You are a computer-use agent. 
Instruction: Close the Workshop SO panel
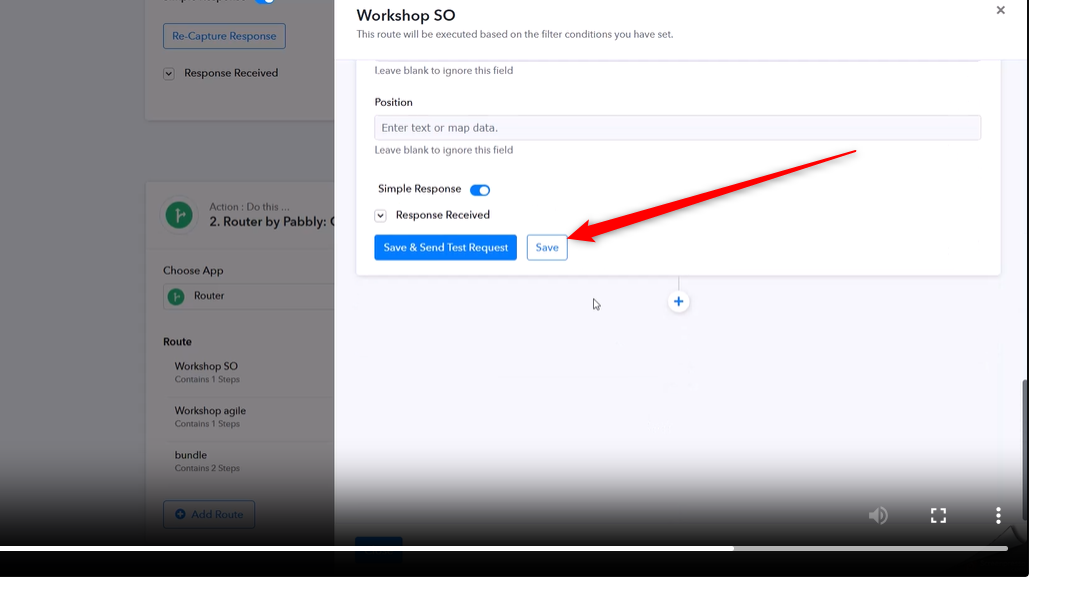point(1000,10)
